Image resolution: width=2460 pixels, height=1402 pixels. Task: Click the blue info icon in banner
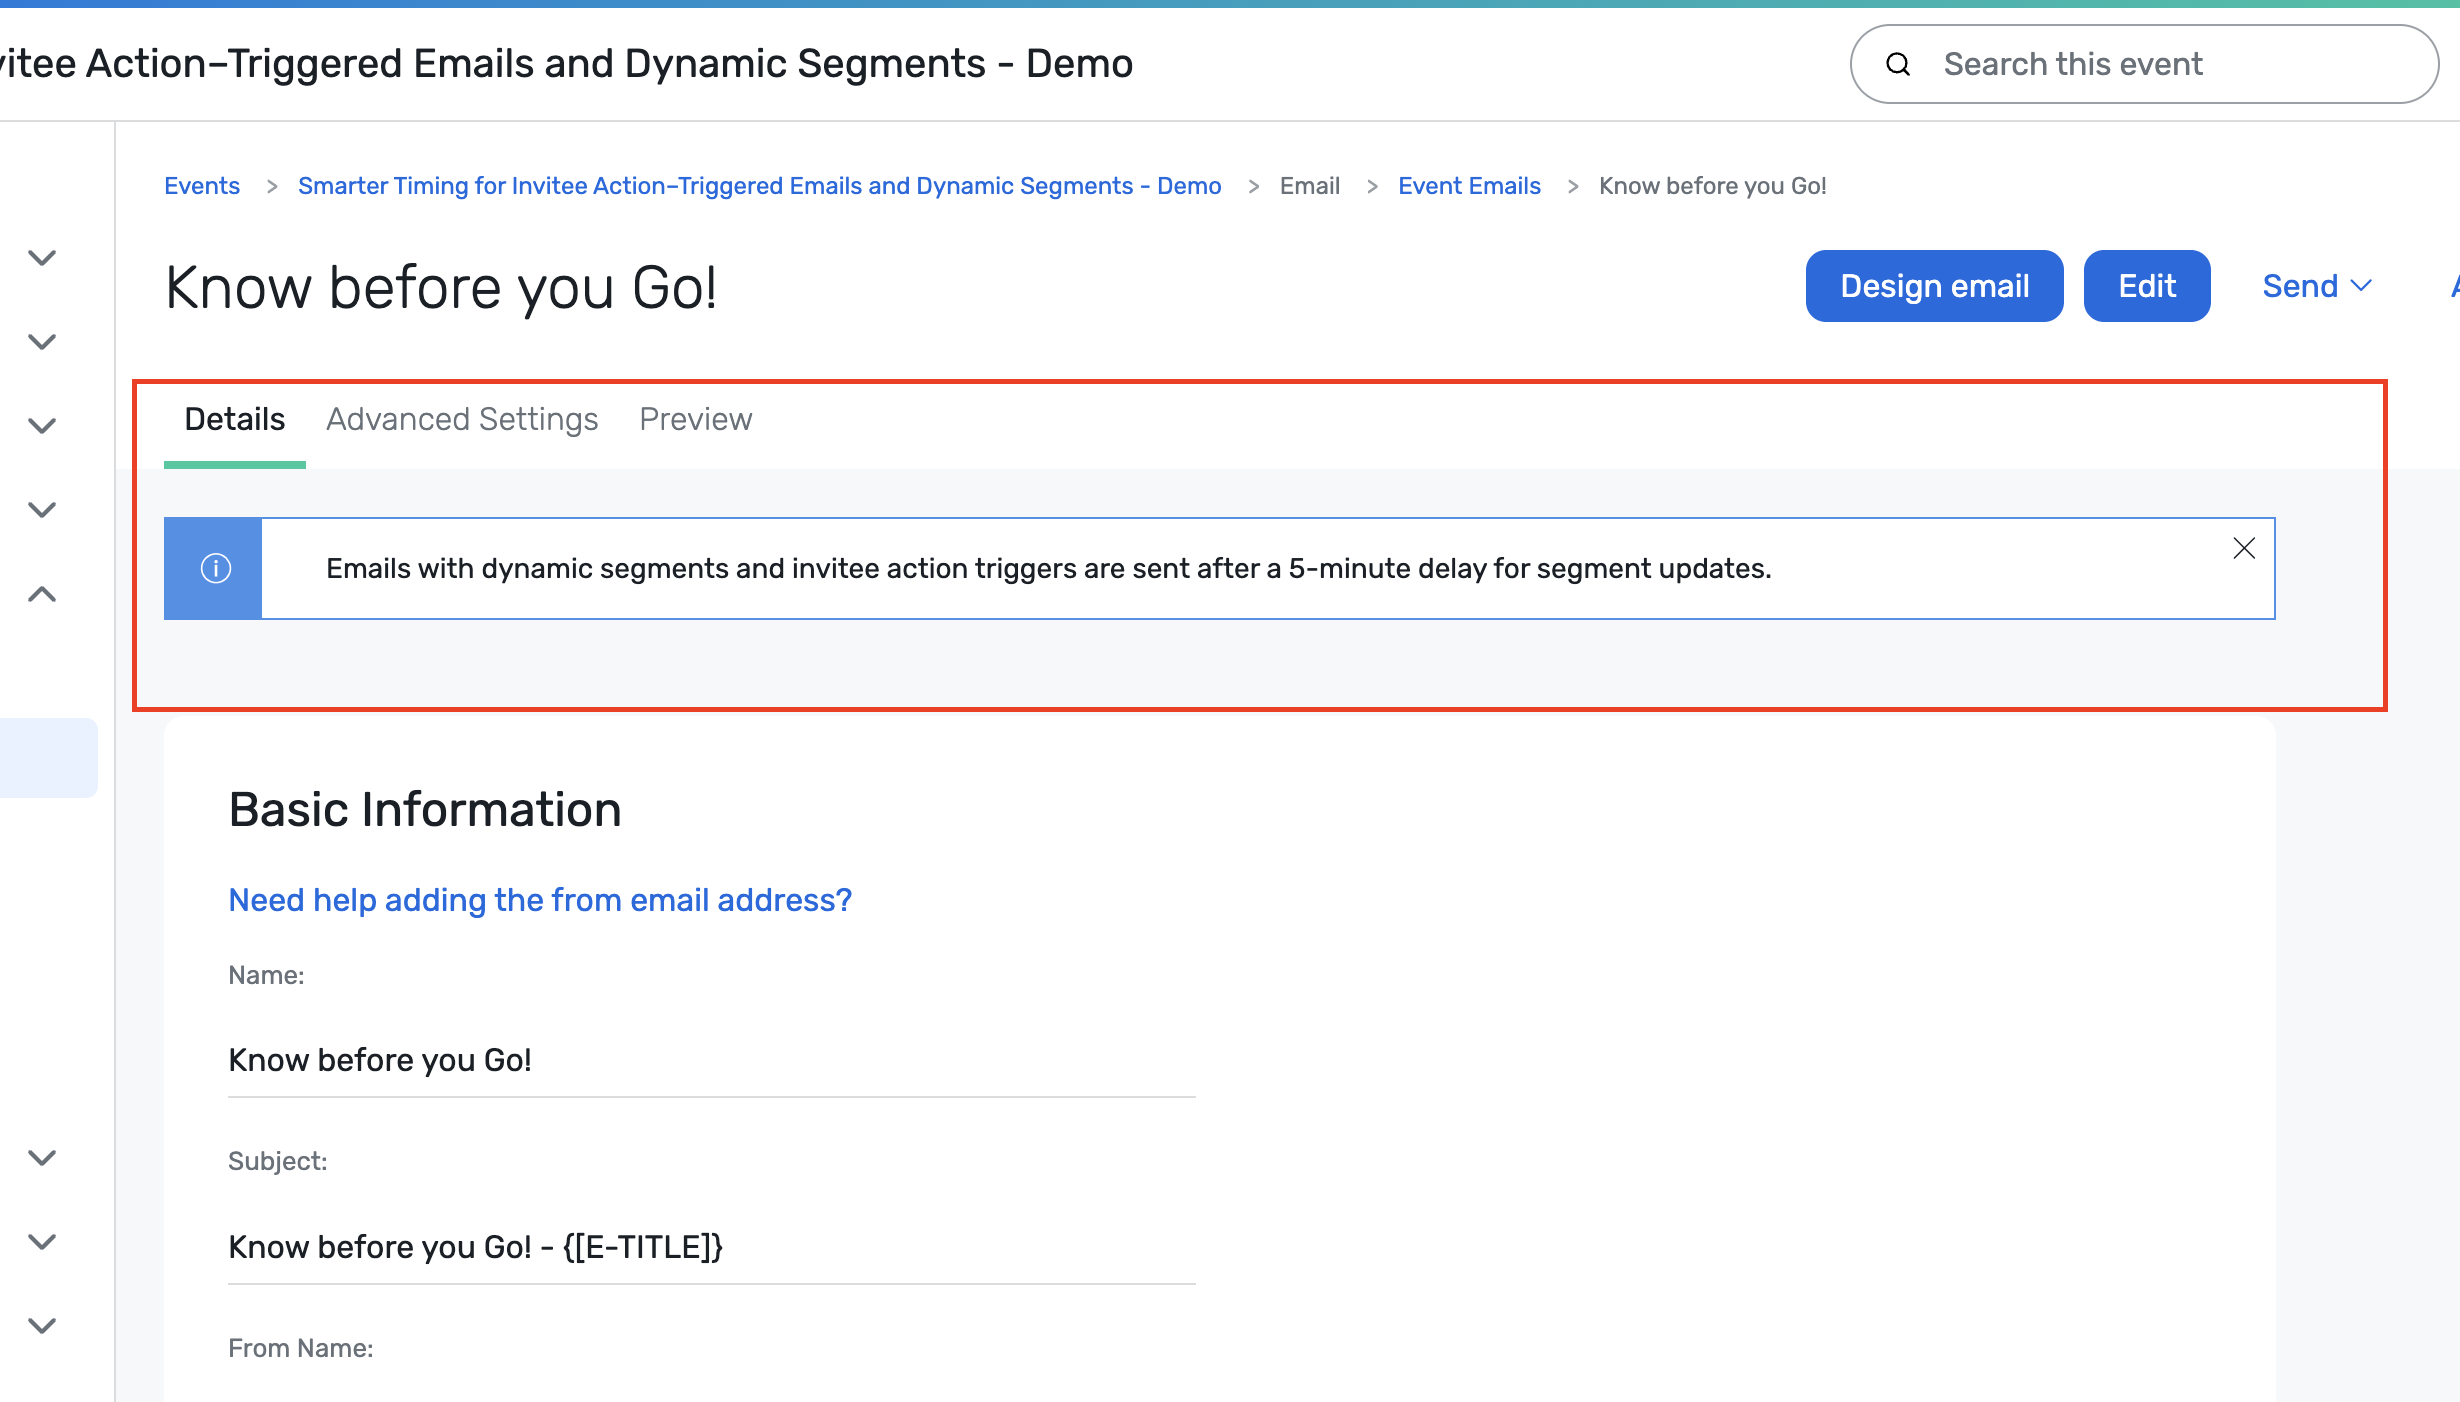[x=215, y=568]
